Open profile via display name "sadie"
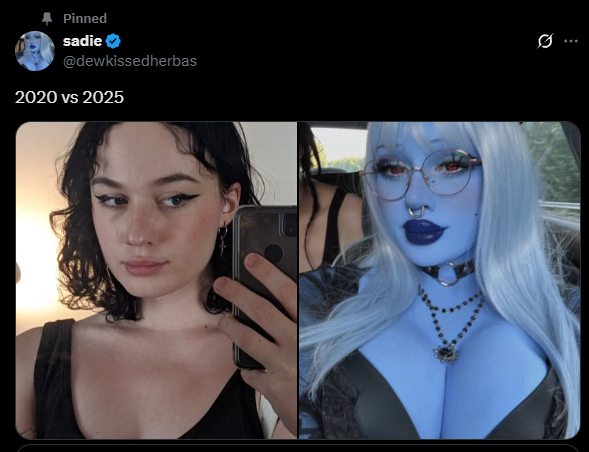Screen dimensions: 589x452 coord(82,41)
